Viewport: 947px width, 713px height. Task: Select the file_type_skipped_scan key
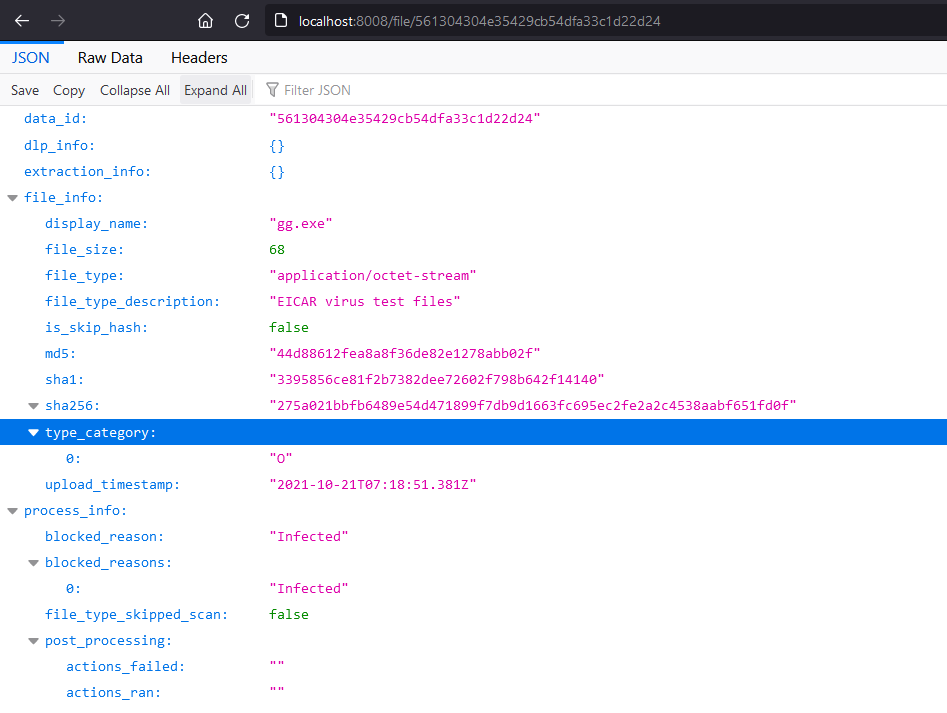(x=136, y=615)
